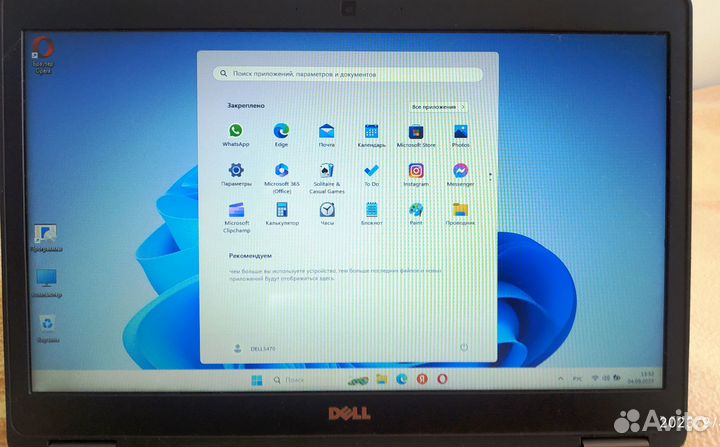720x447 pixels.
Task: Launch Microsoft Store
Action: (x=416, y=136)
